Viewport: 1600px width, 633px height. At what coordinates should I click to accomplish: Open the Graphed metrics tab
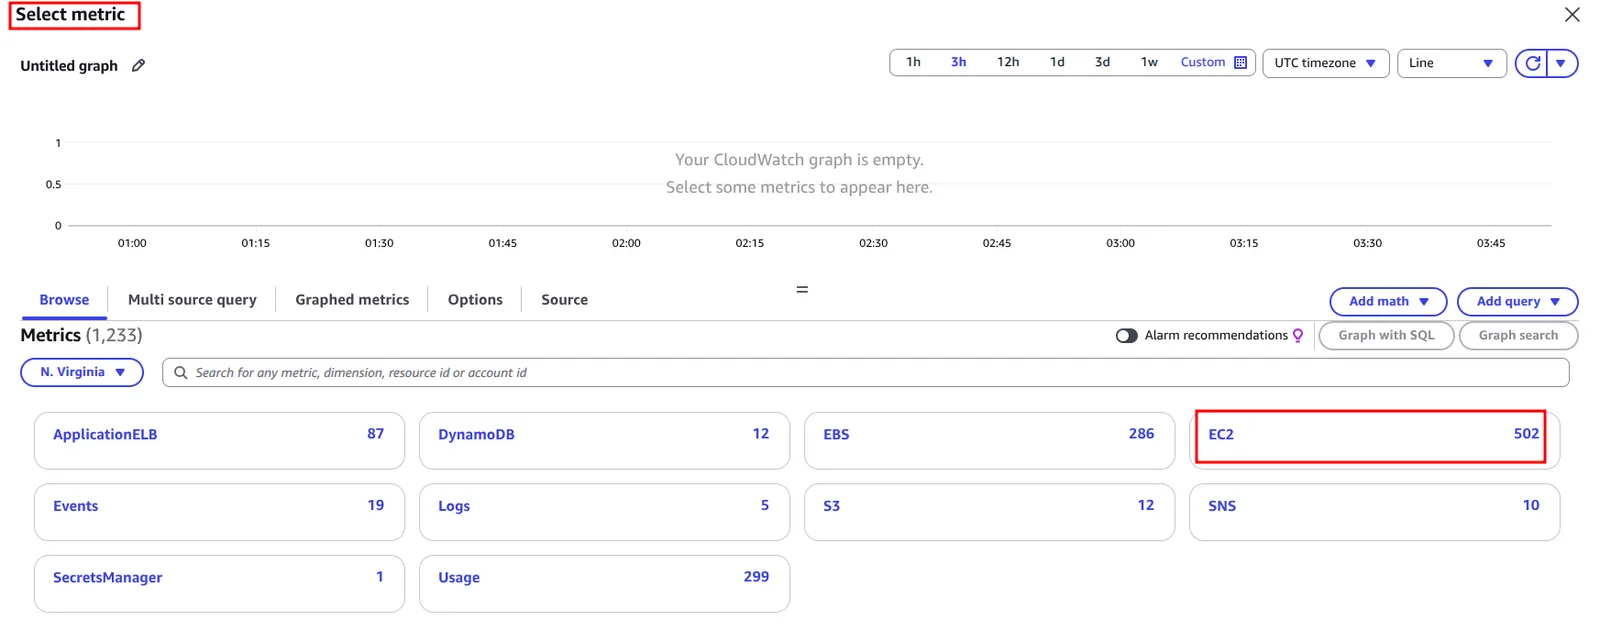[352, 299]
